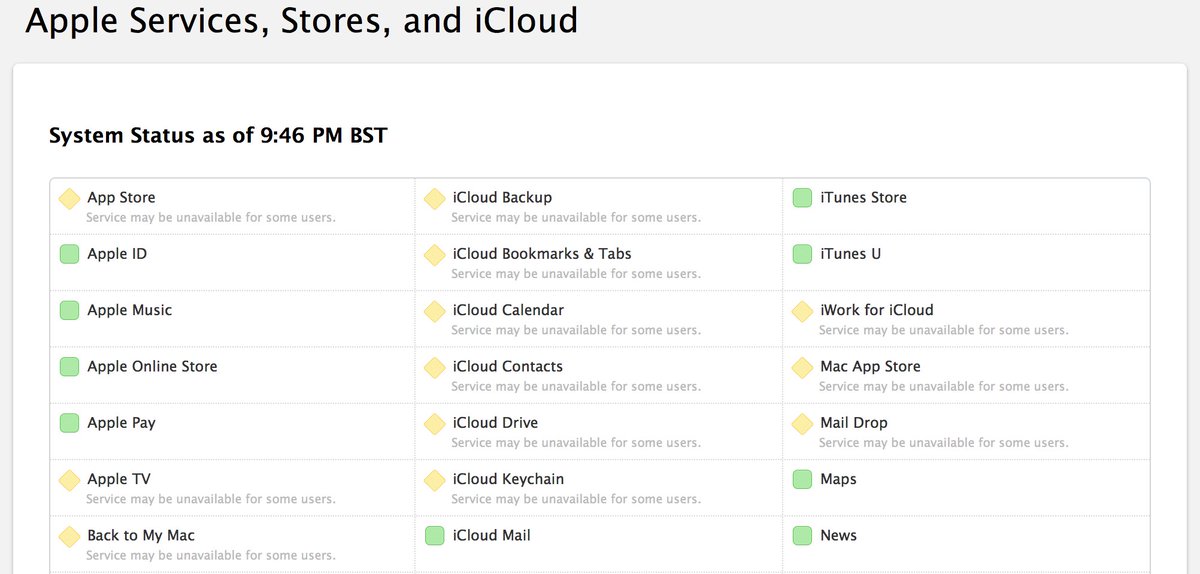Click the yellow diamond icon beside iCloud Contacts
The image size is (1200, 574).
click(434, 367)
